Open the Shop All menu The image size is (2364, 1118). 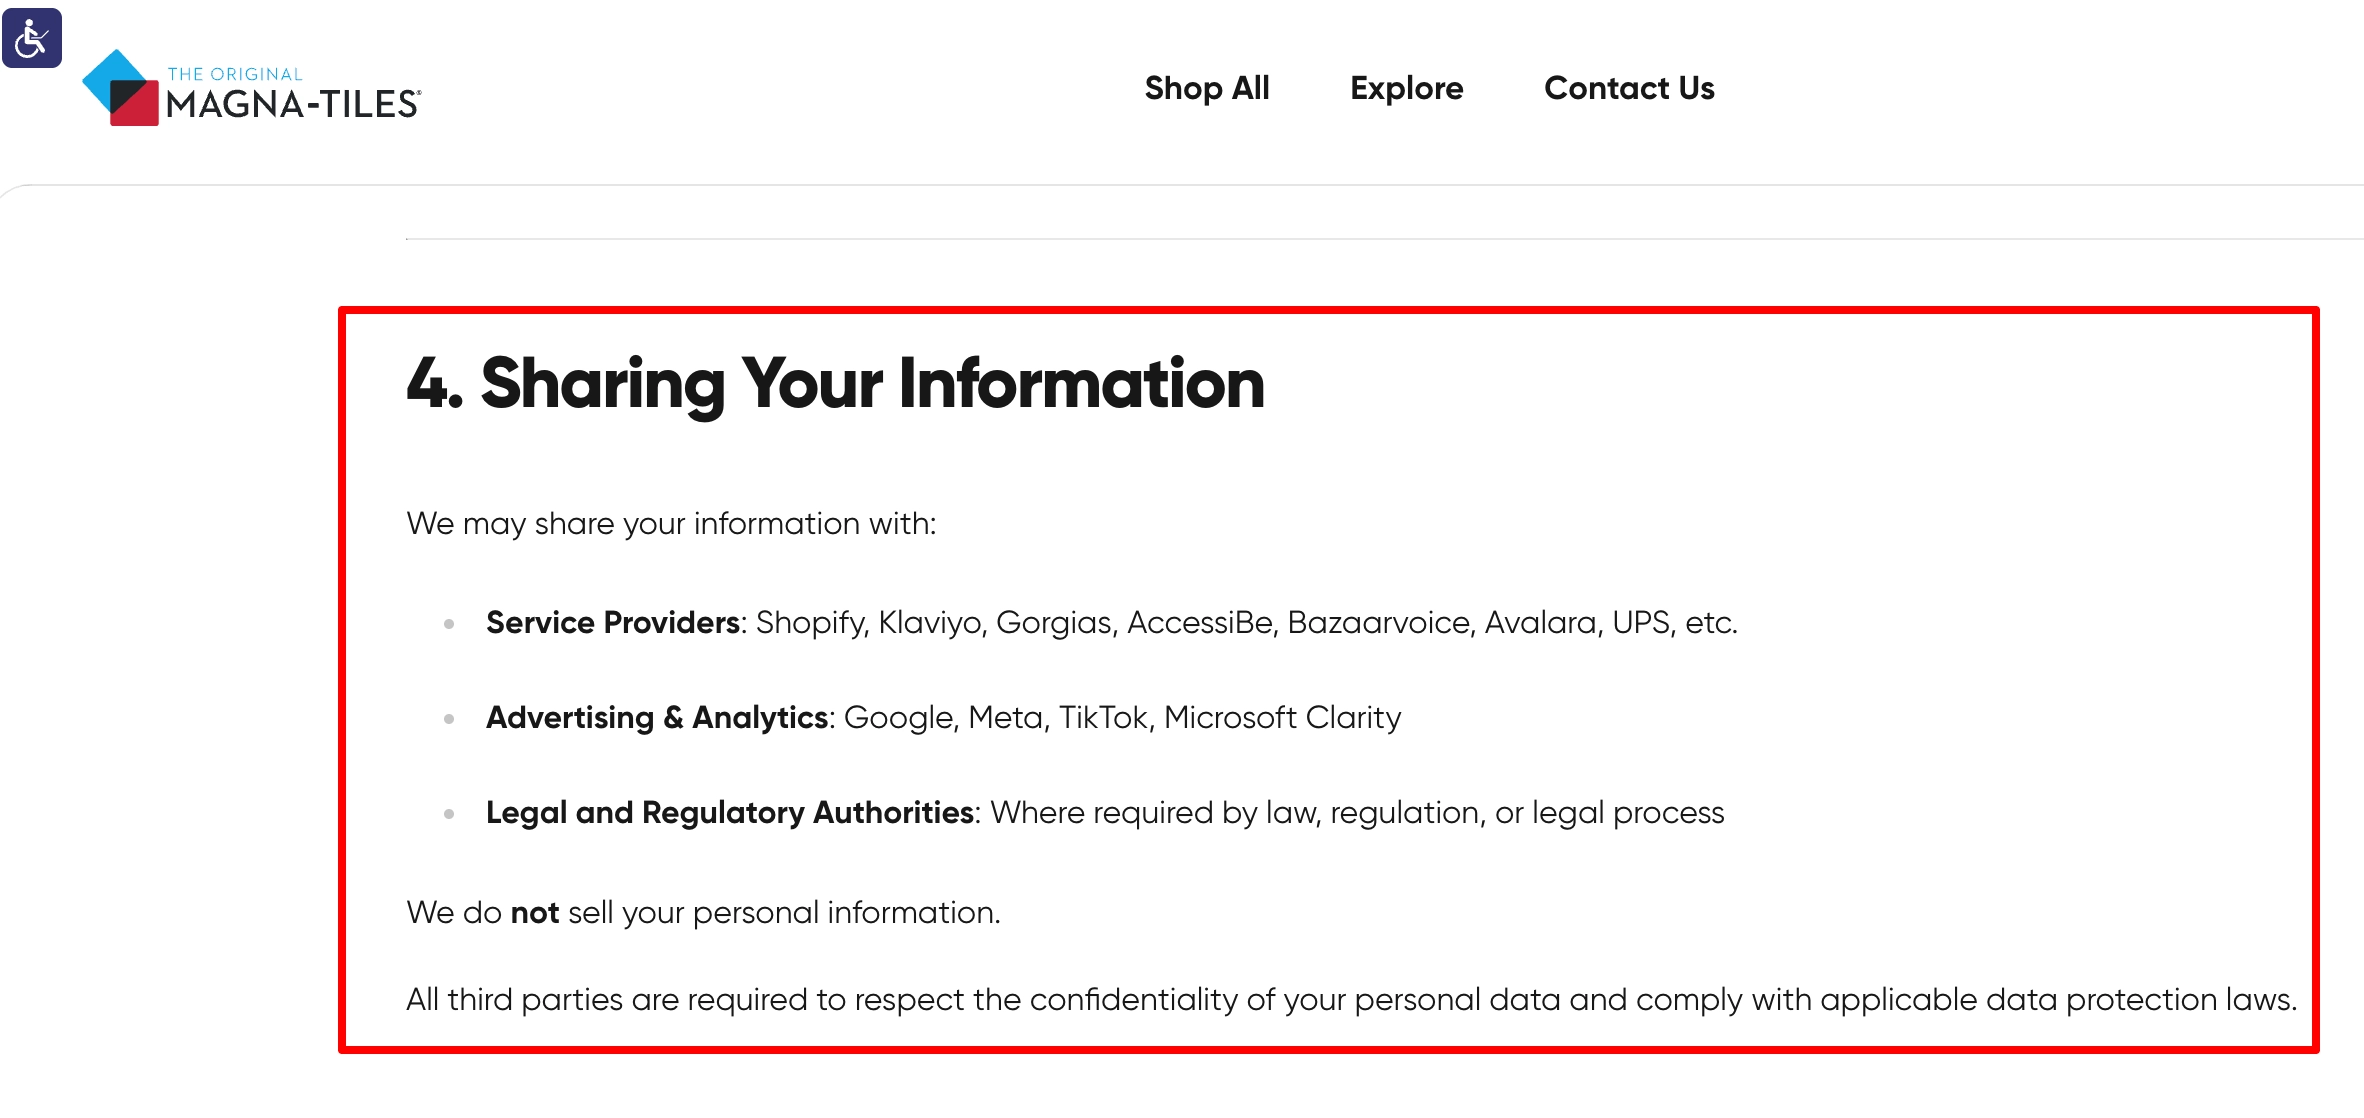(x=1207, y=88)
